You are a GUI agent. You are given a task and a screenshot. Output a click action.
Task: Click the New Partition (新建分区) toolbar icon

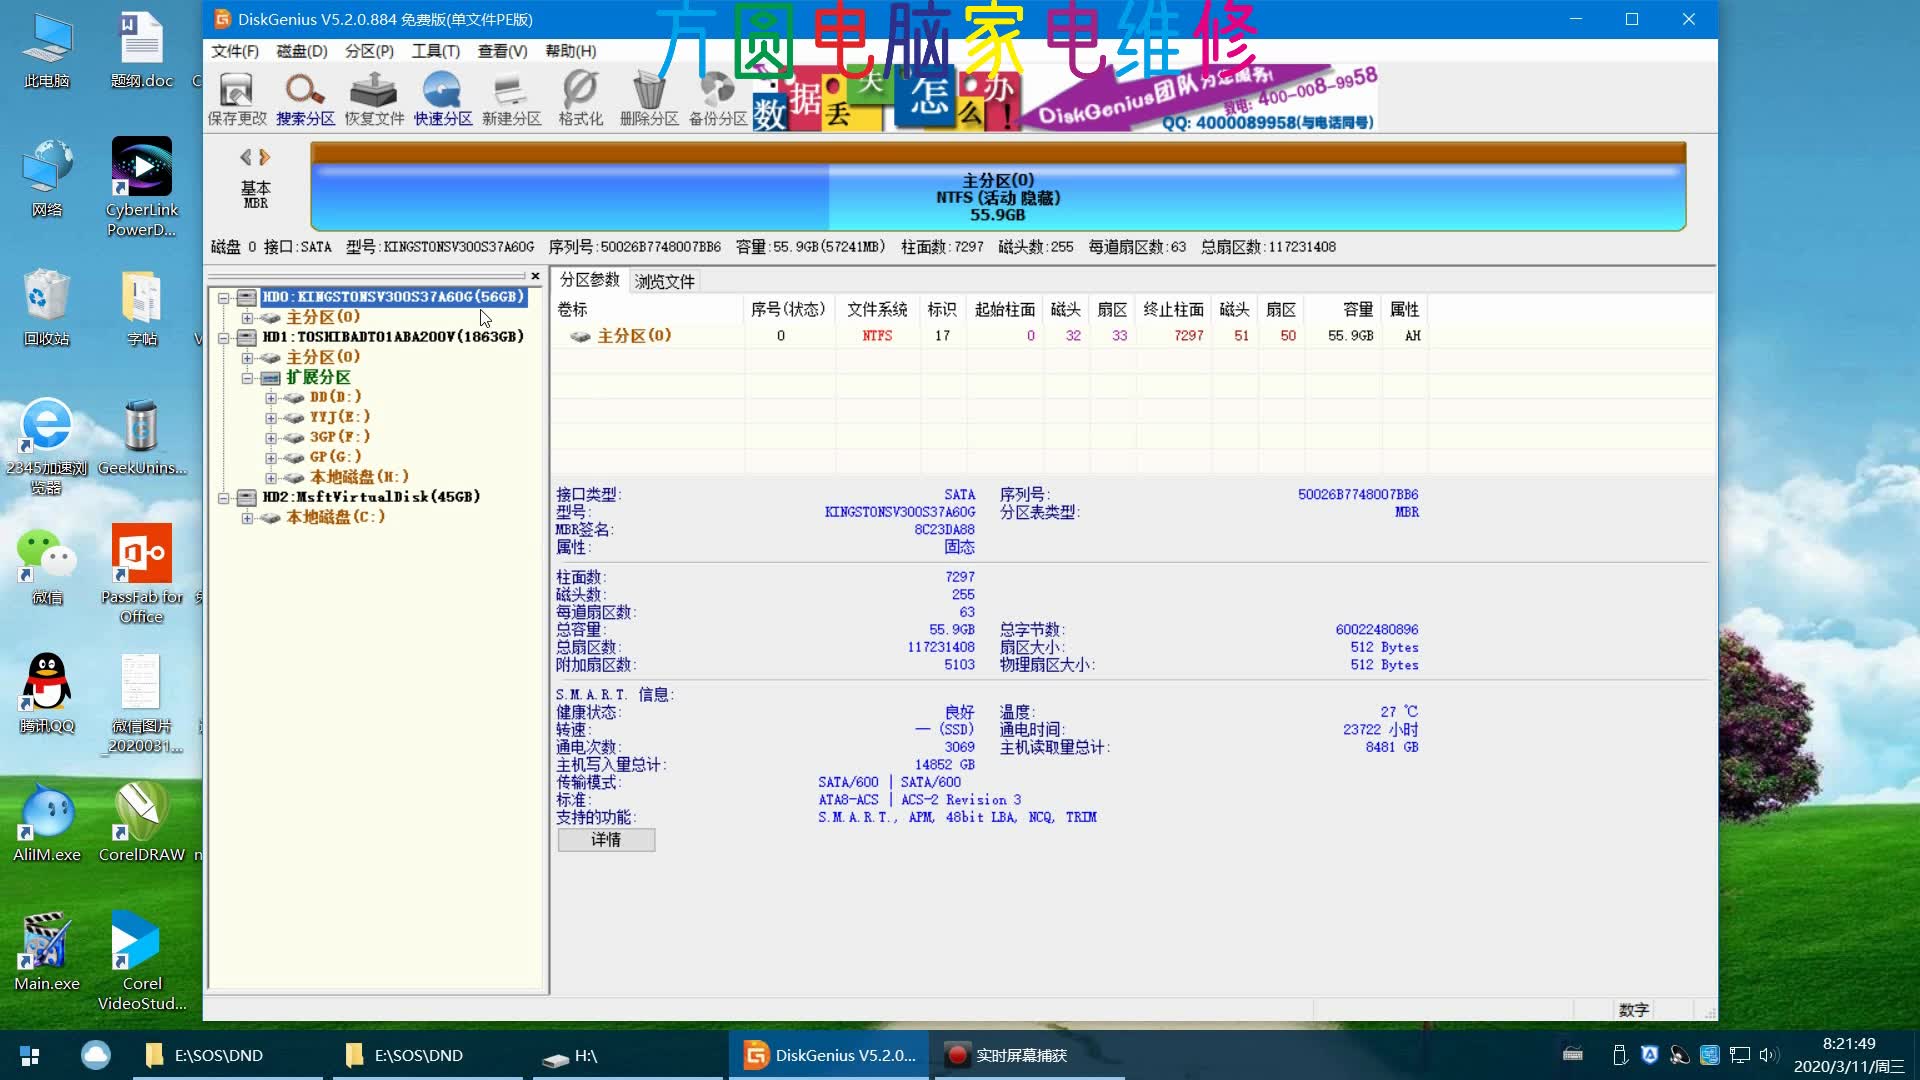point(511,99)
